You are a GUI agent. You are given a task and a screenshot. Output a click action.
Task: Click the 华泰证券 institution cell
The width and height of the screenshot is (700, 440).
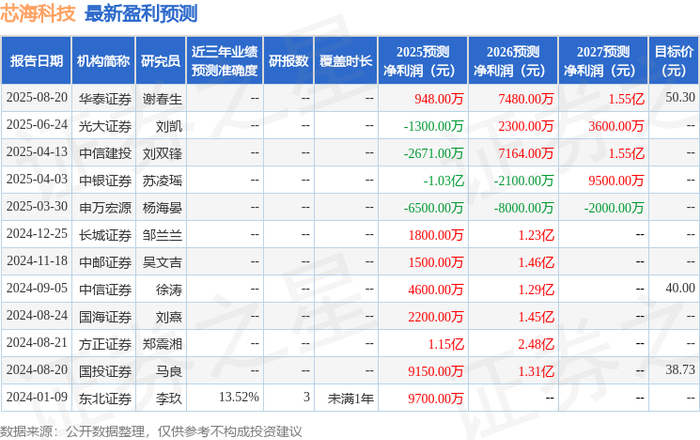(105, 99)
